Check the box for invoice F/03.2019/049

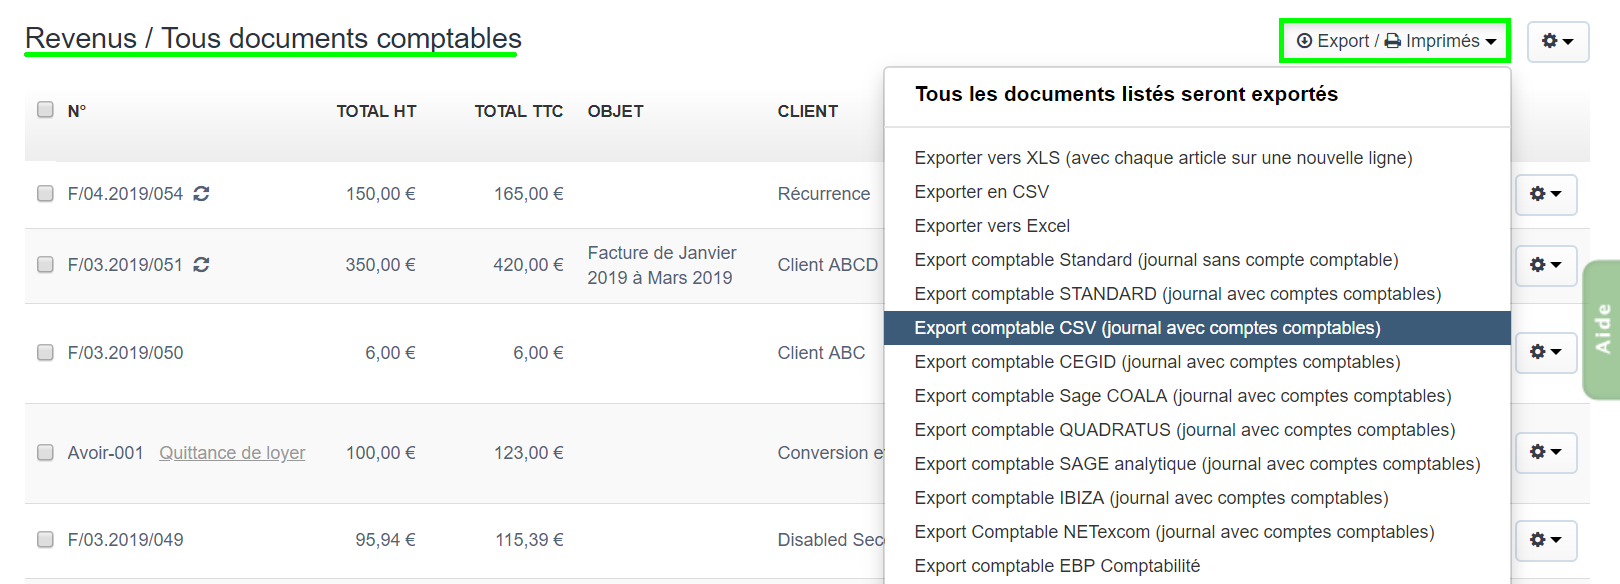point(45,539)
